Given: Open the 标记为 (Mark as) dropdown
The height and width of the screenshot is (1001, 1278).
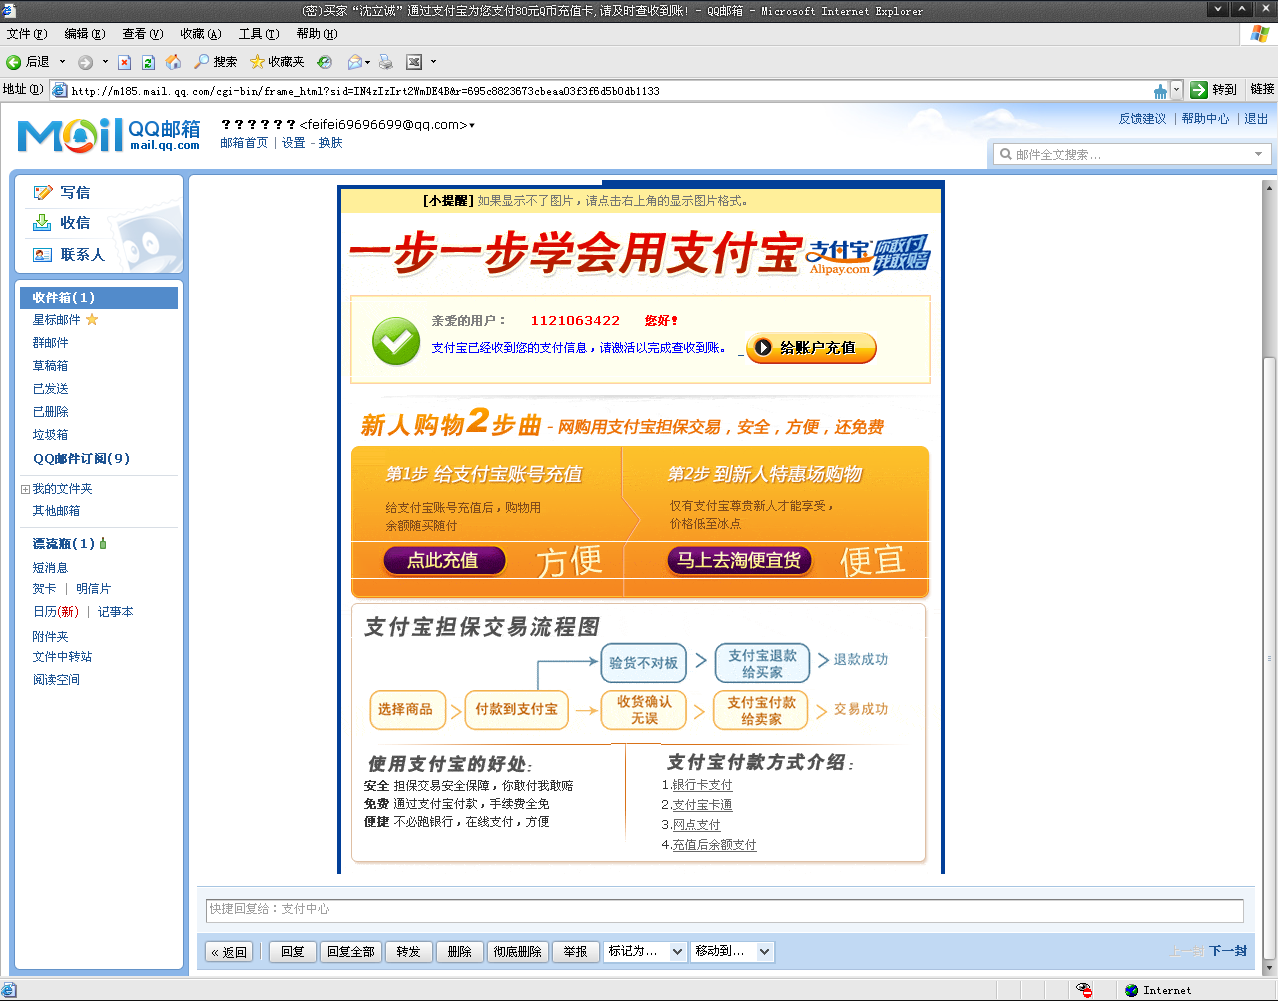Looking at the screenshot, I should (646, 952).
